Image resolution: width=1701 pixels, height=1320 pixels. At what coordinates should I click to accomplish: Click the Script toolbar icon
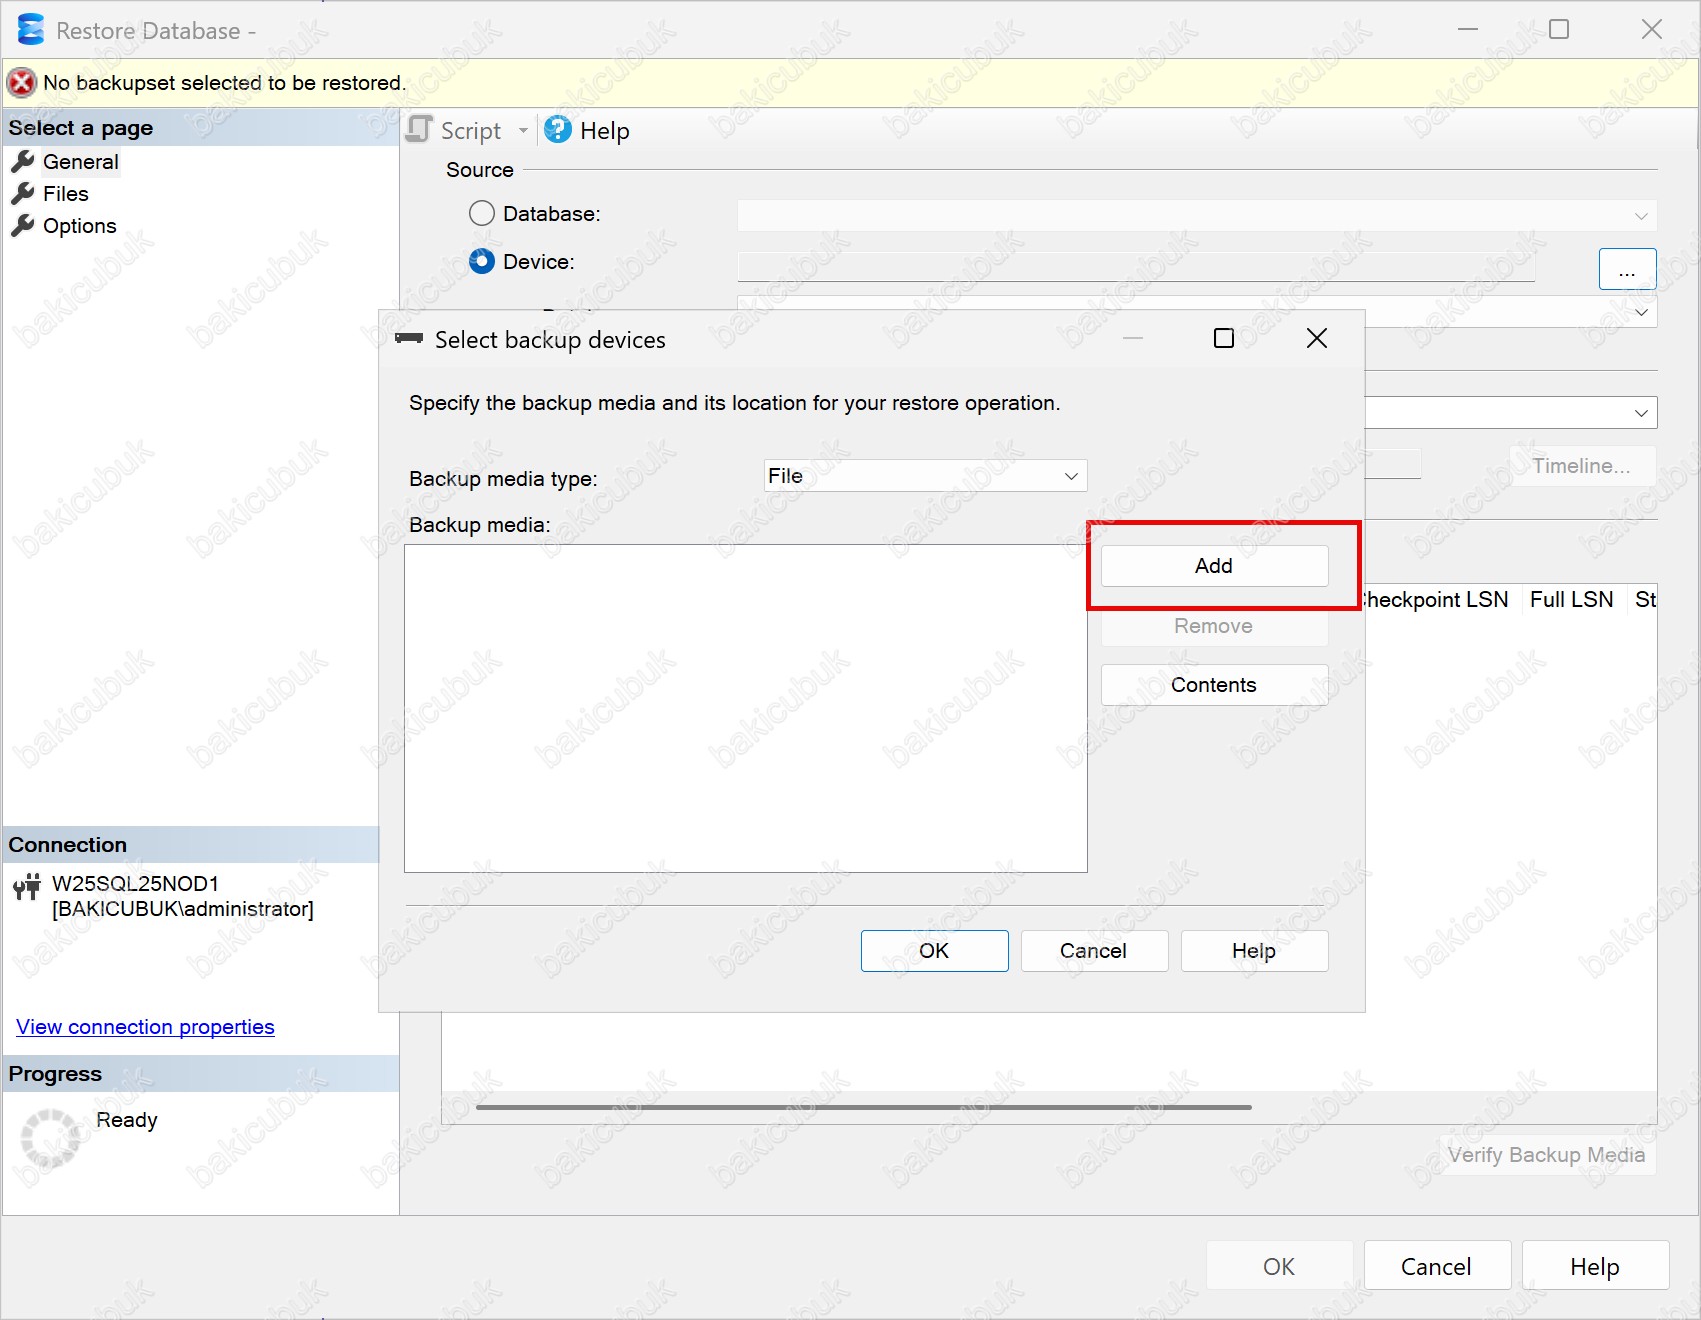click(420, 130)
